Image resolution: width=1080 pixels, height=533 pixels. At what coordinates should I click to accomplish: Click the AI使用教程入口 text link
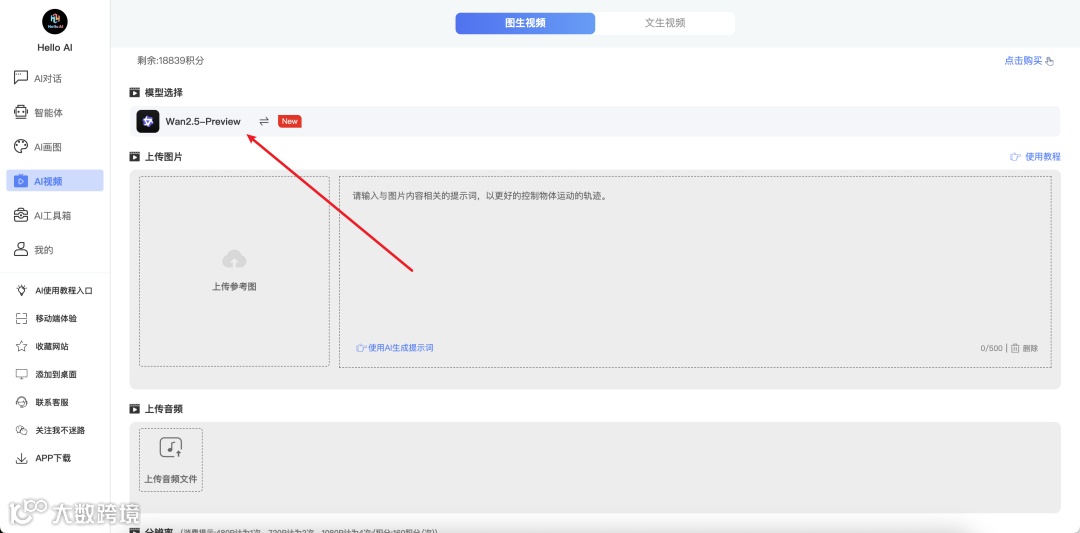tap(64, 291)
